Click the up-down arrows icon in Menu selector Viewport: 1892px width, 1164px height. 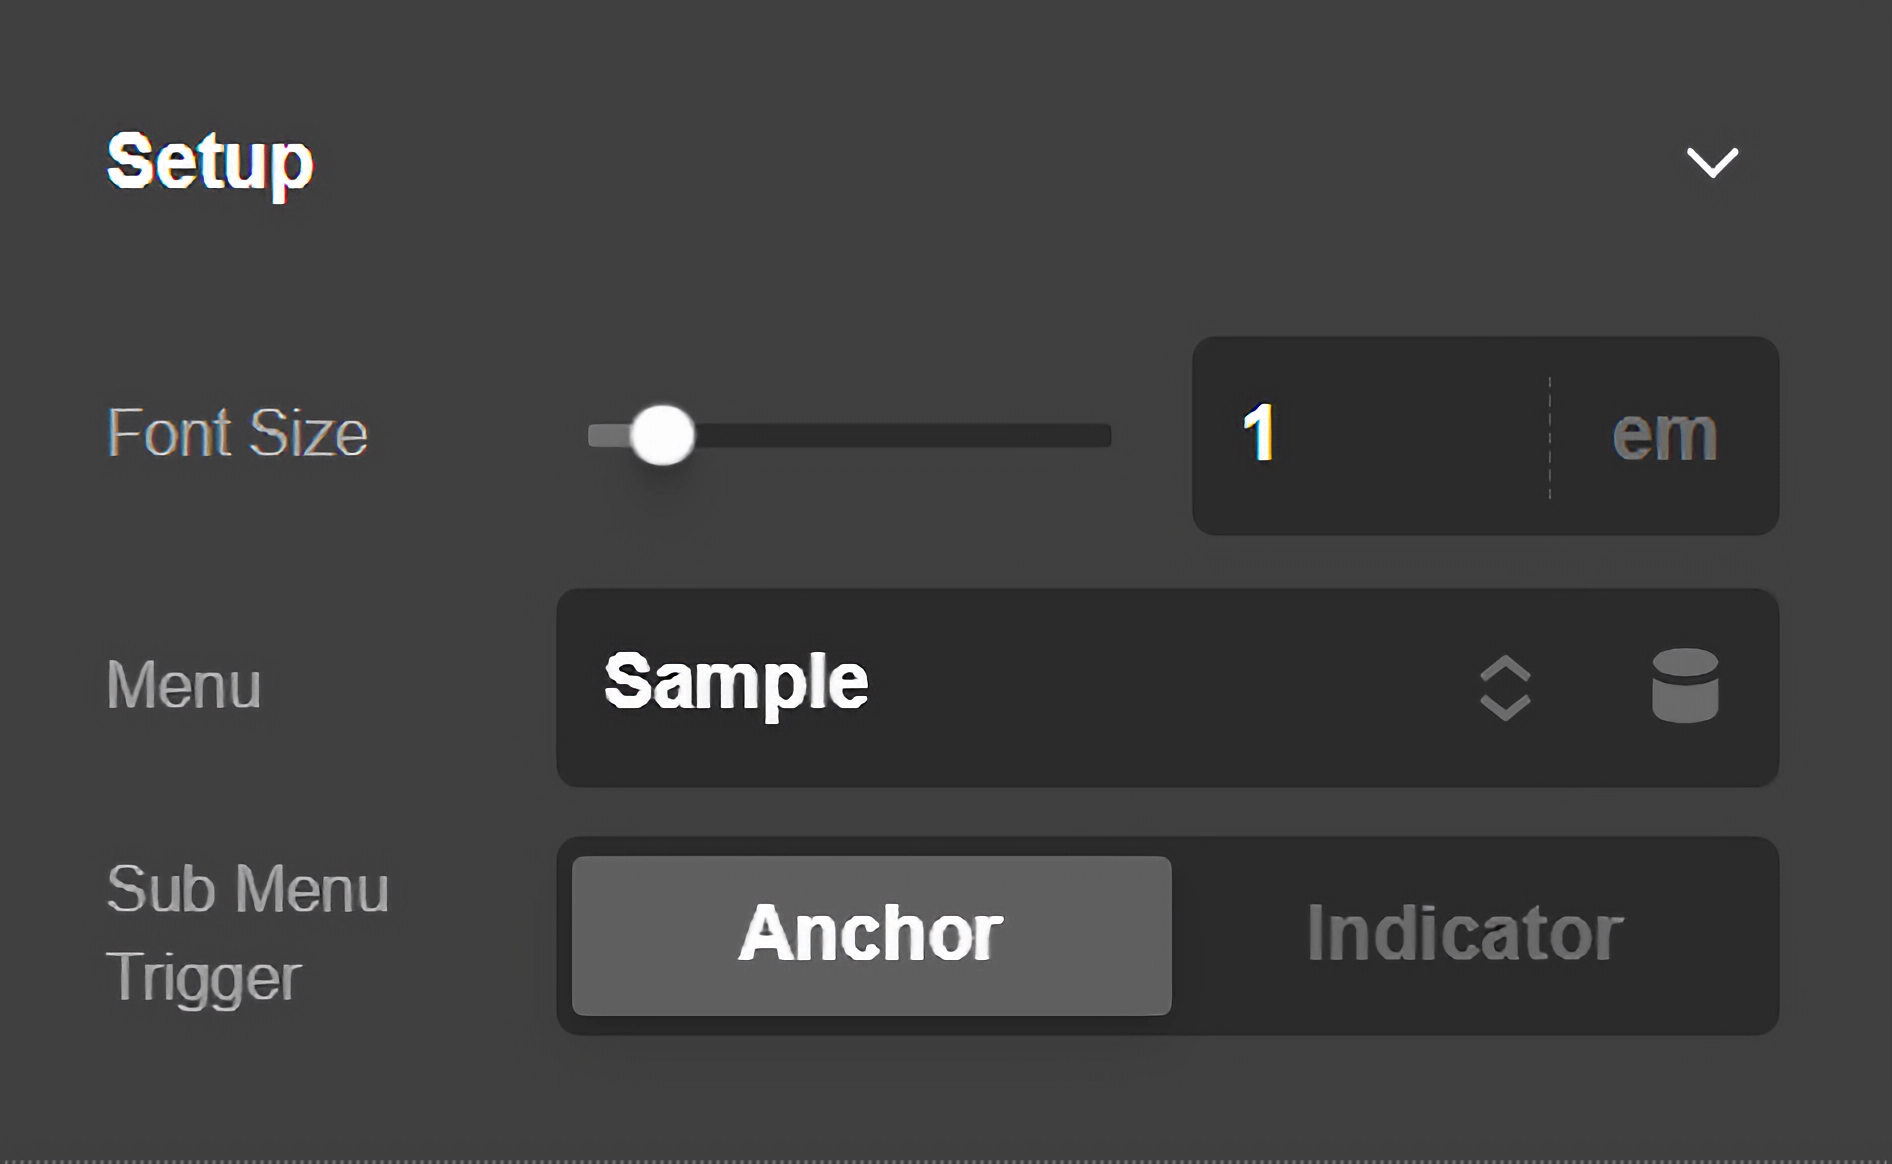[1505, 688]
